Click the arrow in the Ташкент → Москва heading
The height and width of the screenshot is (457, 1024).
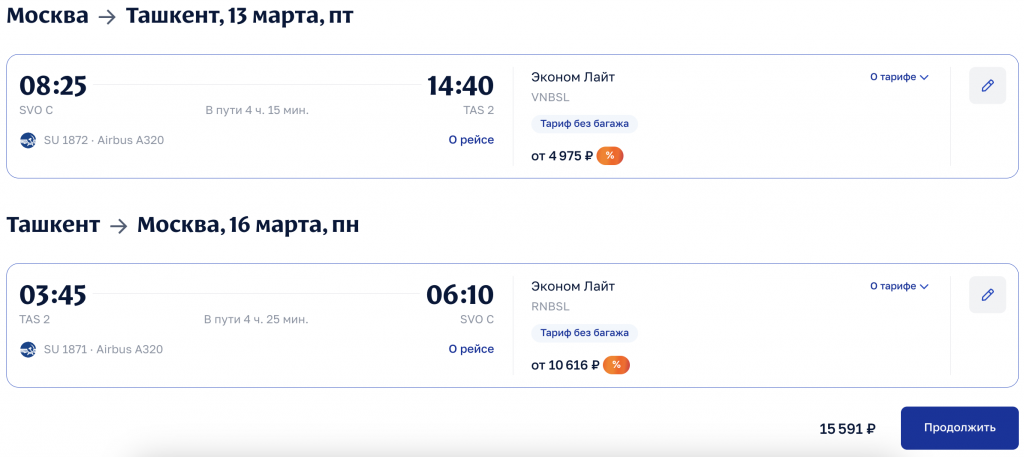tap(118, 226)
